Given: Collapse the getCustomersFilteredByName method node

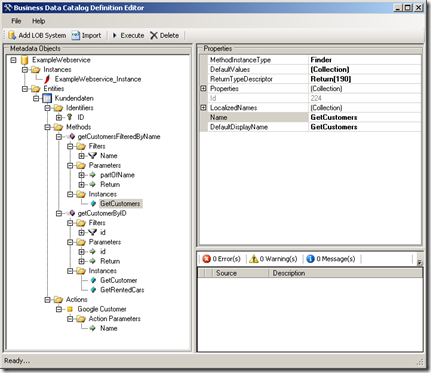Looking at the screenshot, I should 59,137.
